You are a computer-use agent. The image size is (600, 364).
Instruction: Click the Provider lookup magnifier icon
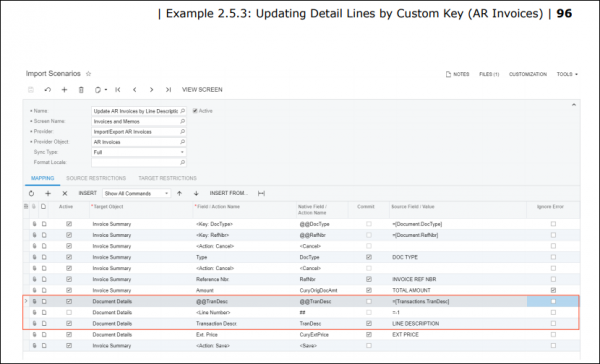pos(183,132)
